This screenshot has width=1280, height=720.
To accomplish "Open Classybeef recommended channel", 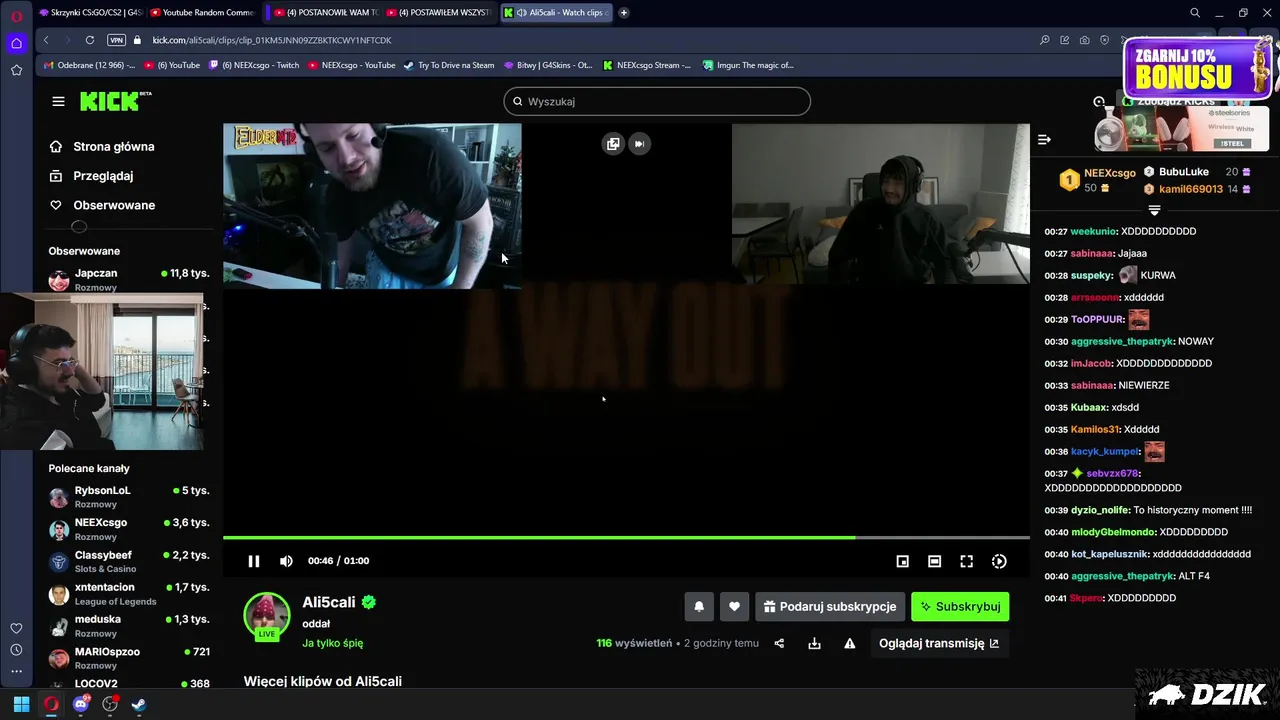I will [x=128, y=561].
